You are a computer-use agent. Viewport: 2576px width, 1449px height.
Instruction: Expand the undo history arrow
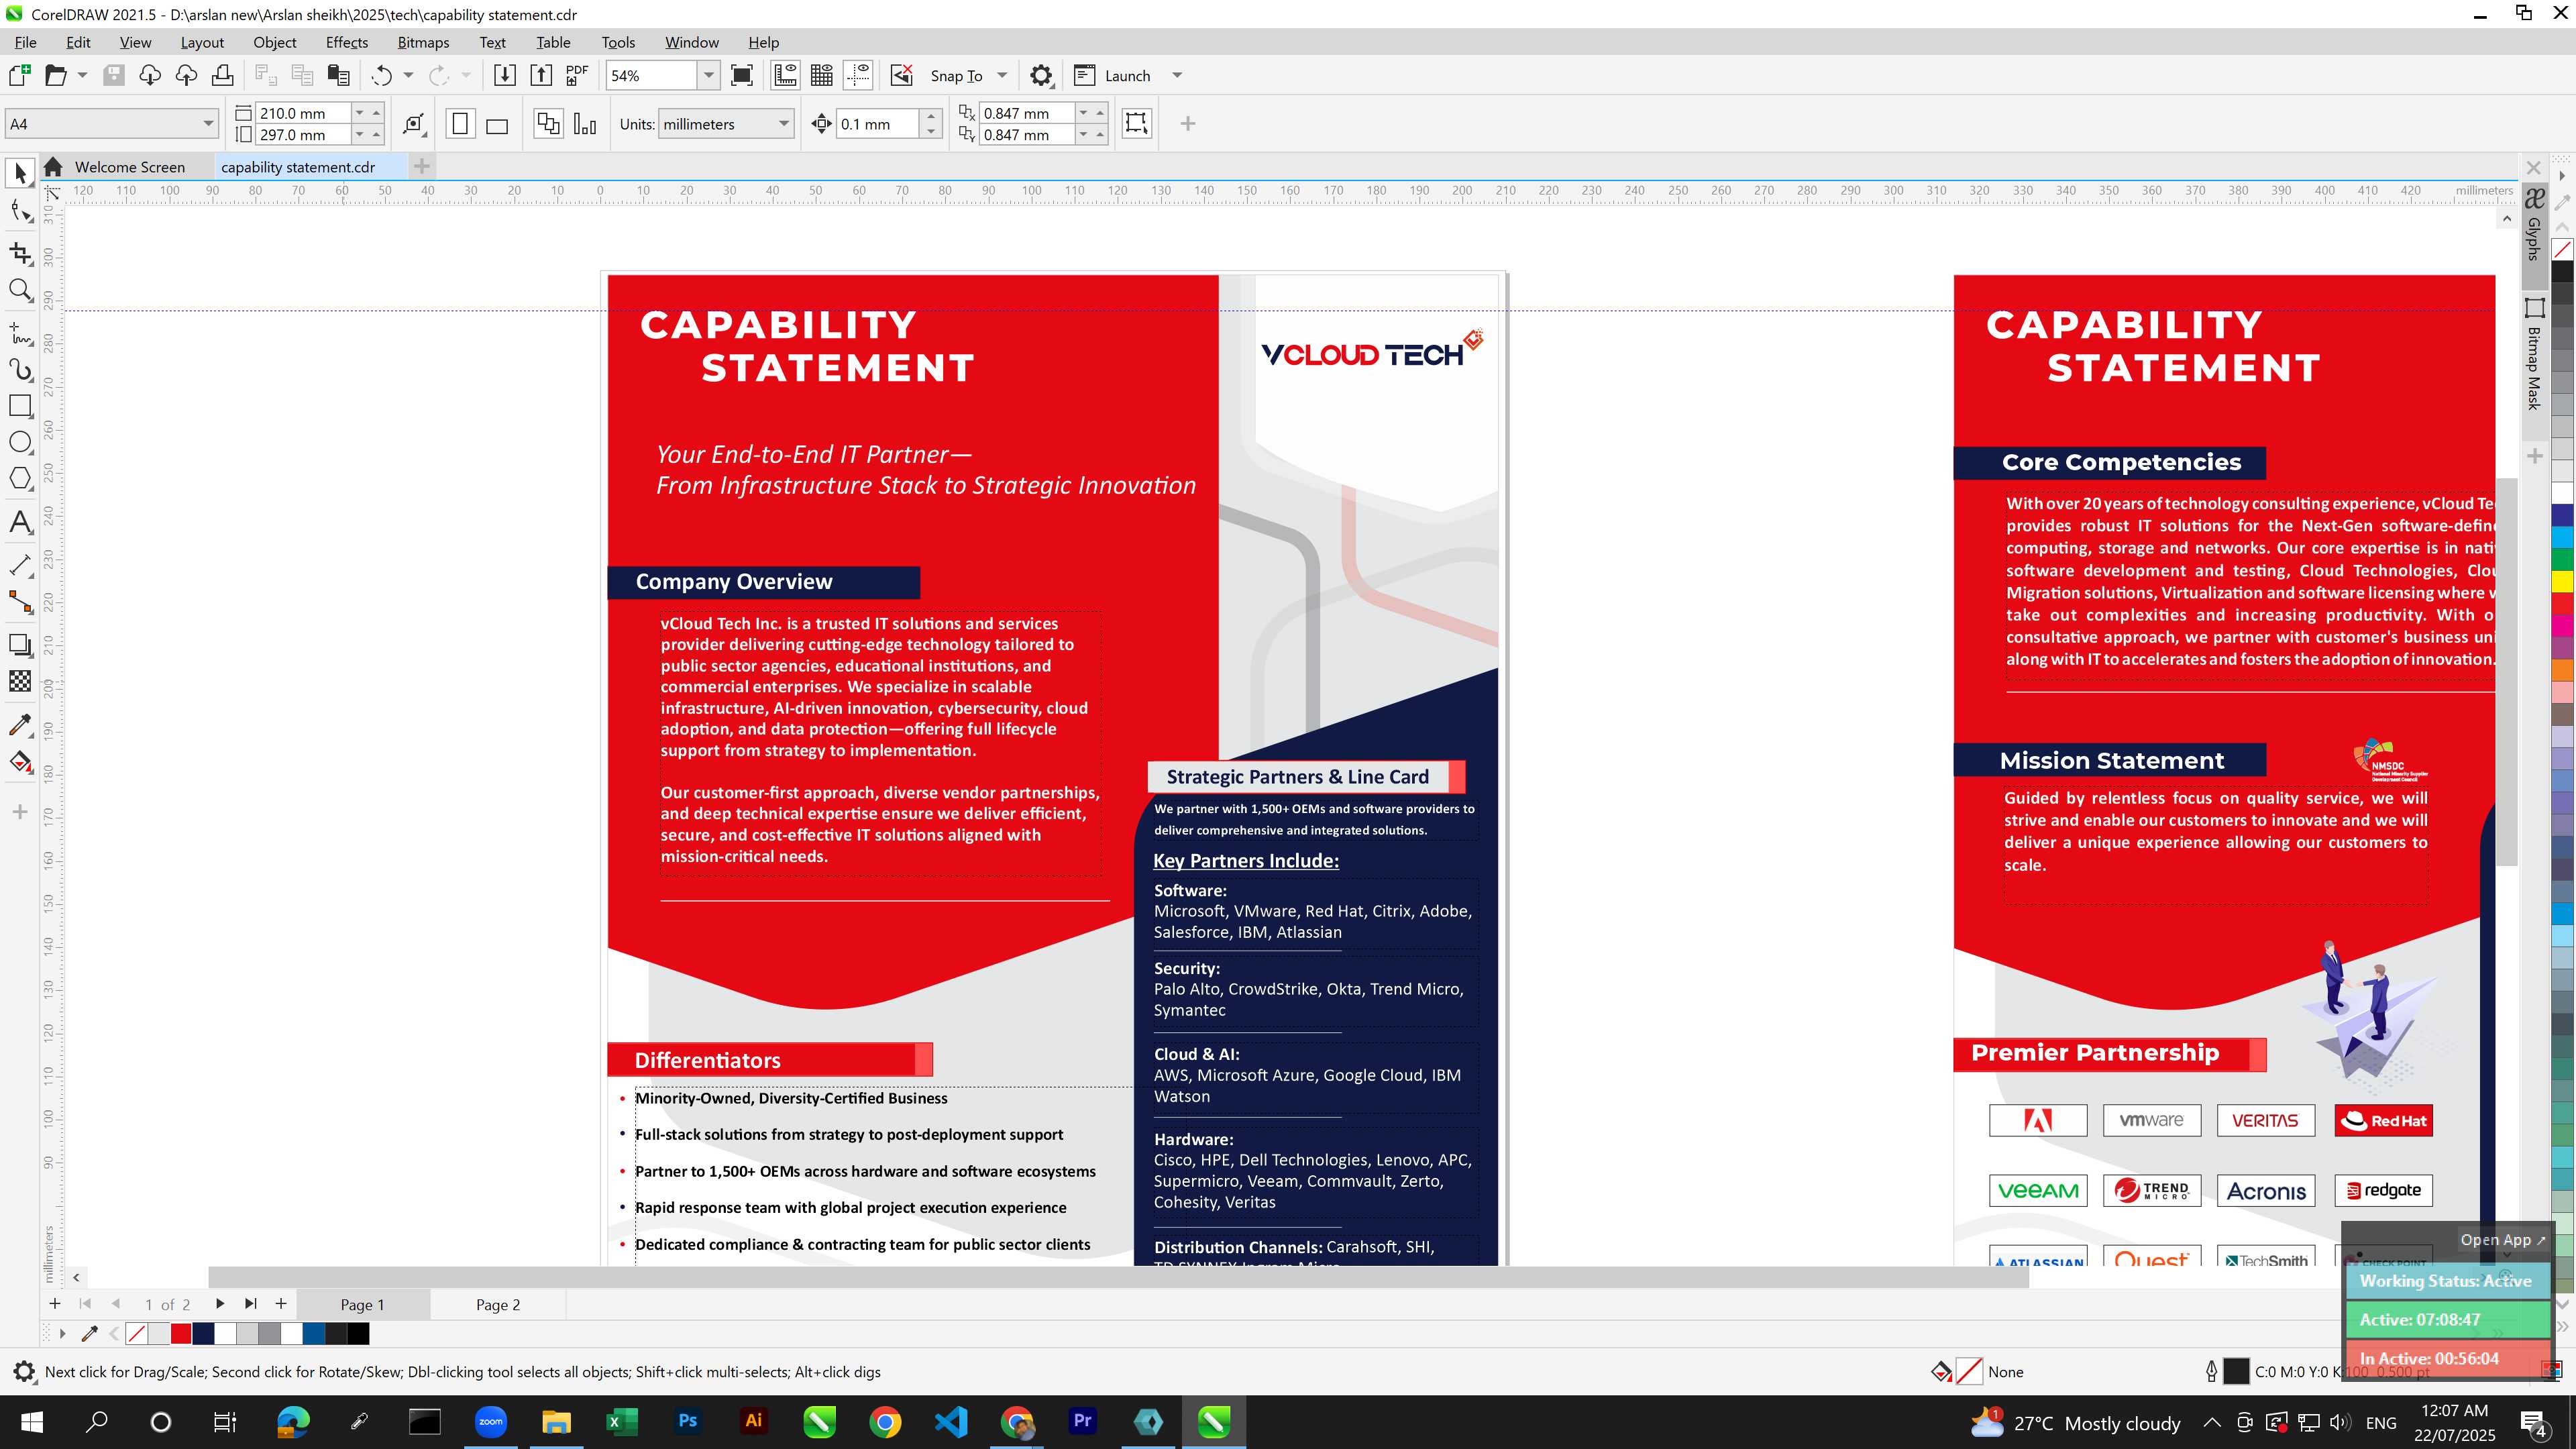pyautogui.click(x=408, y=75)
